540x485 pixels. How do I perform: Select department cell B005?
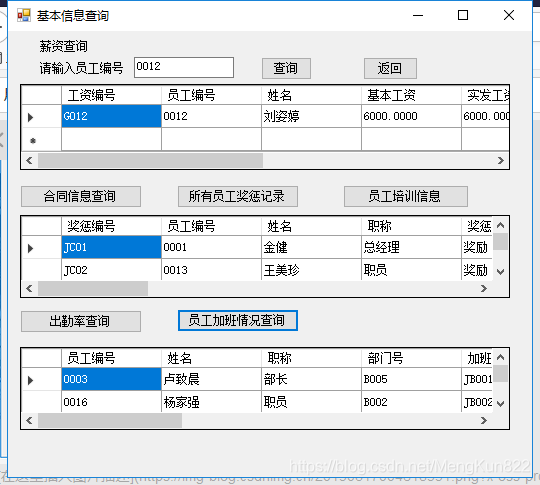[x=411, y=379]
